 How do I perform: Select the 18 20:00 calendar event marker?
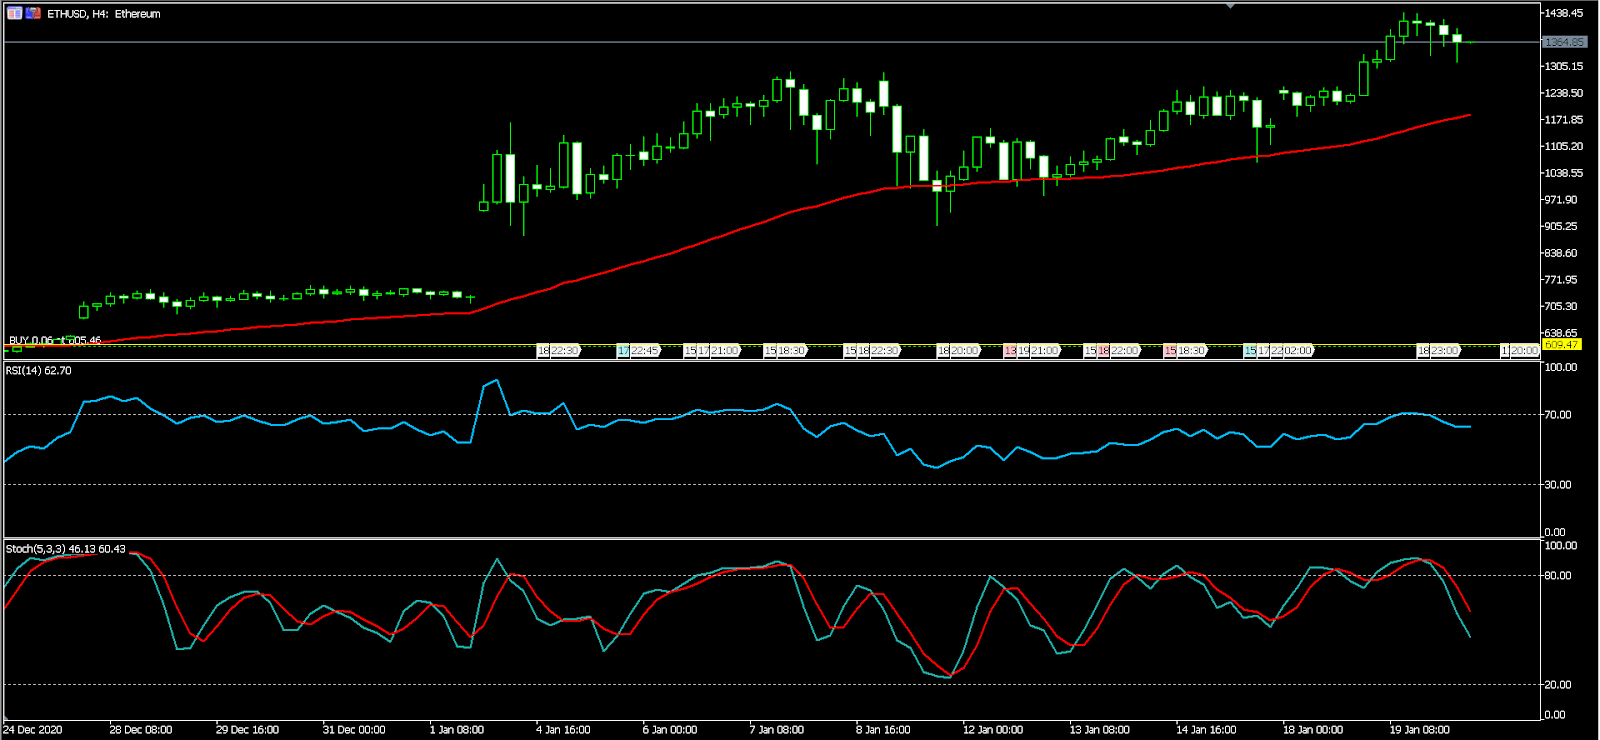[x=958, y=351]
